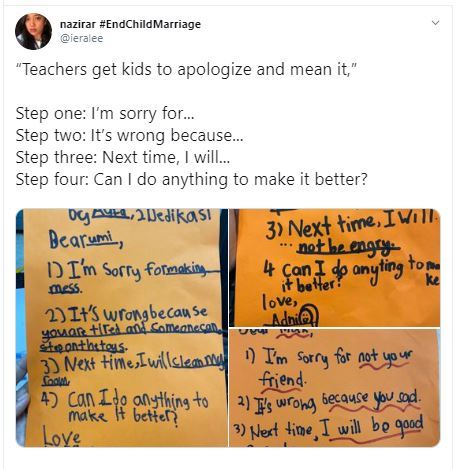Enlarge the left 'Dear umi' letter photo
Image resolution: width=458 pixels, height=469 pixels.
click(x=122, y=328)
